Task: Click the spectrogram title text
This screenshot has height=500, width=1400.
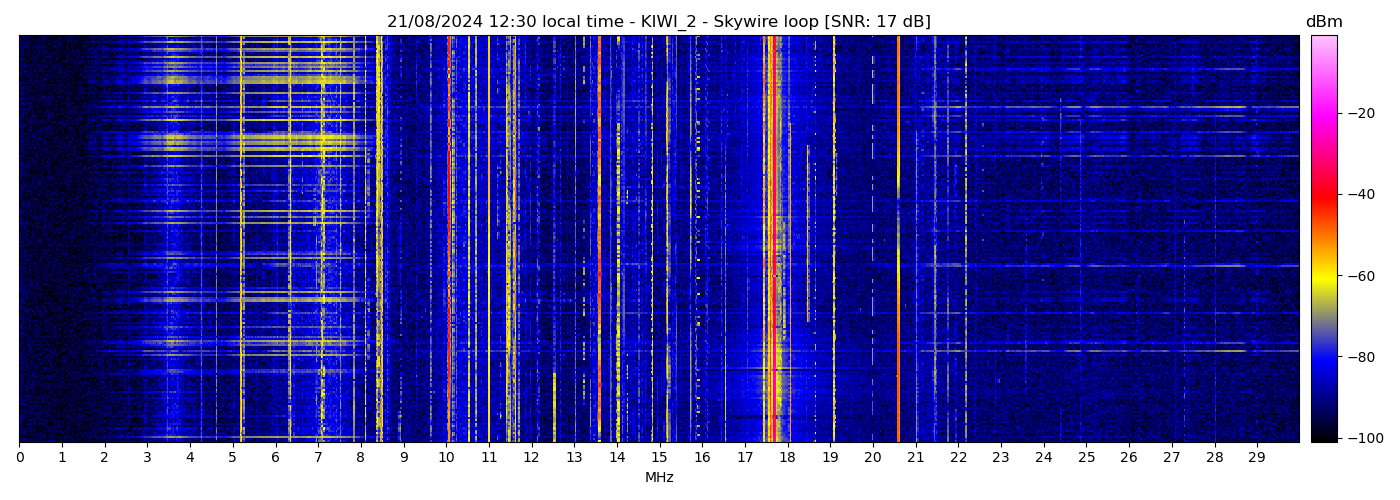Action: coord(658,22)
